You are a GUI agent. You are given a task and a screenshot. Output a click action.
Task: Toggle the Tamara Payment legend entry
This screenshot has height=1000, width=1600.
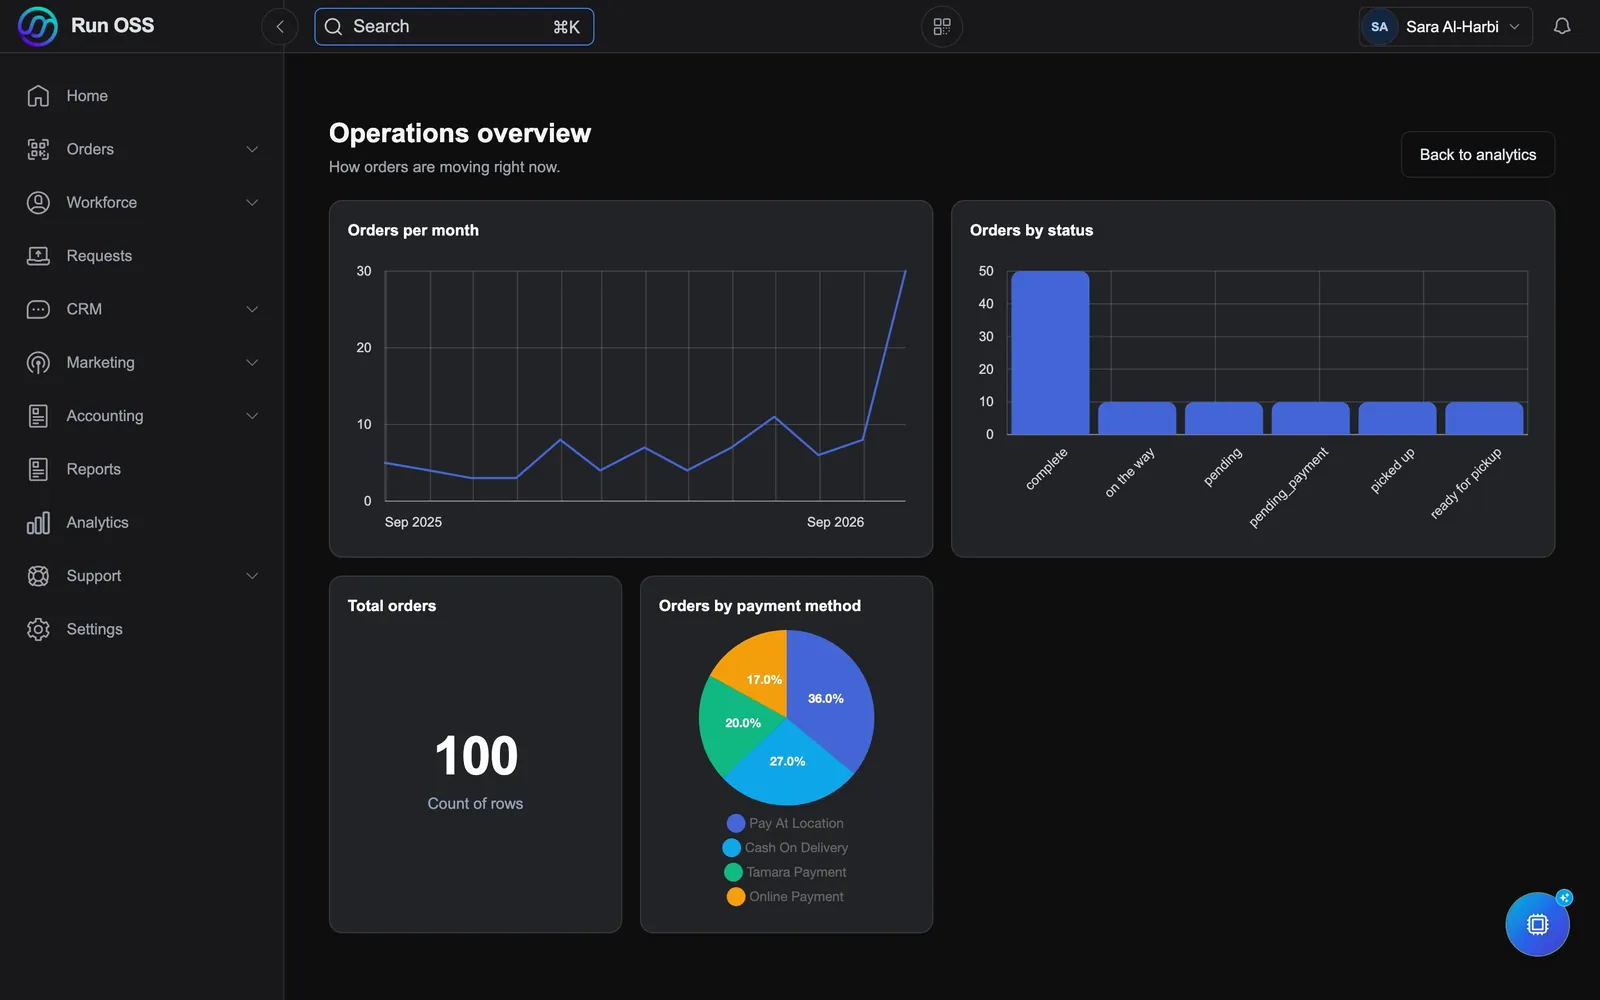tap(785, 872)
